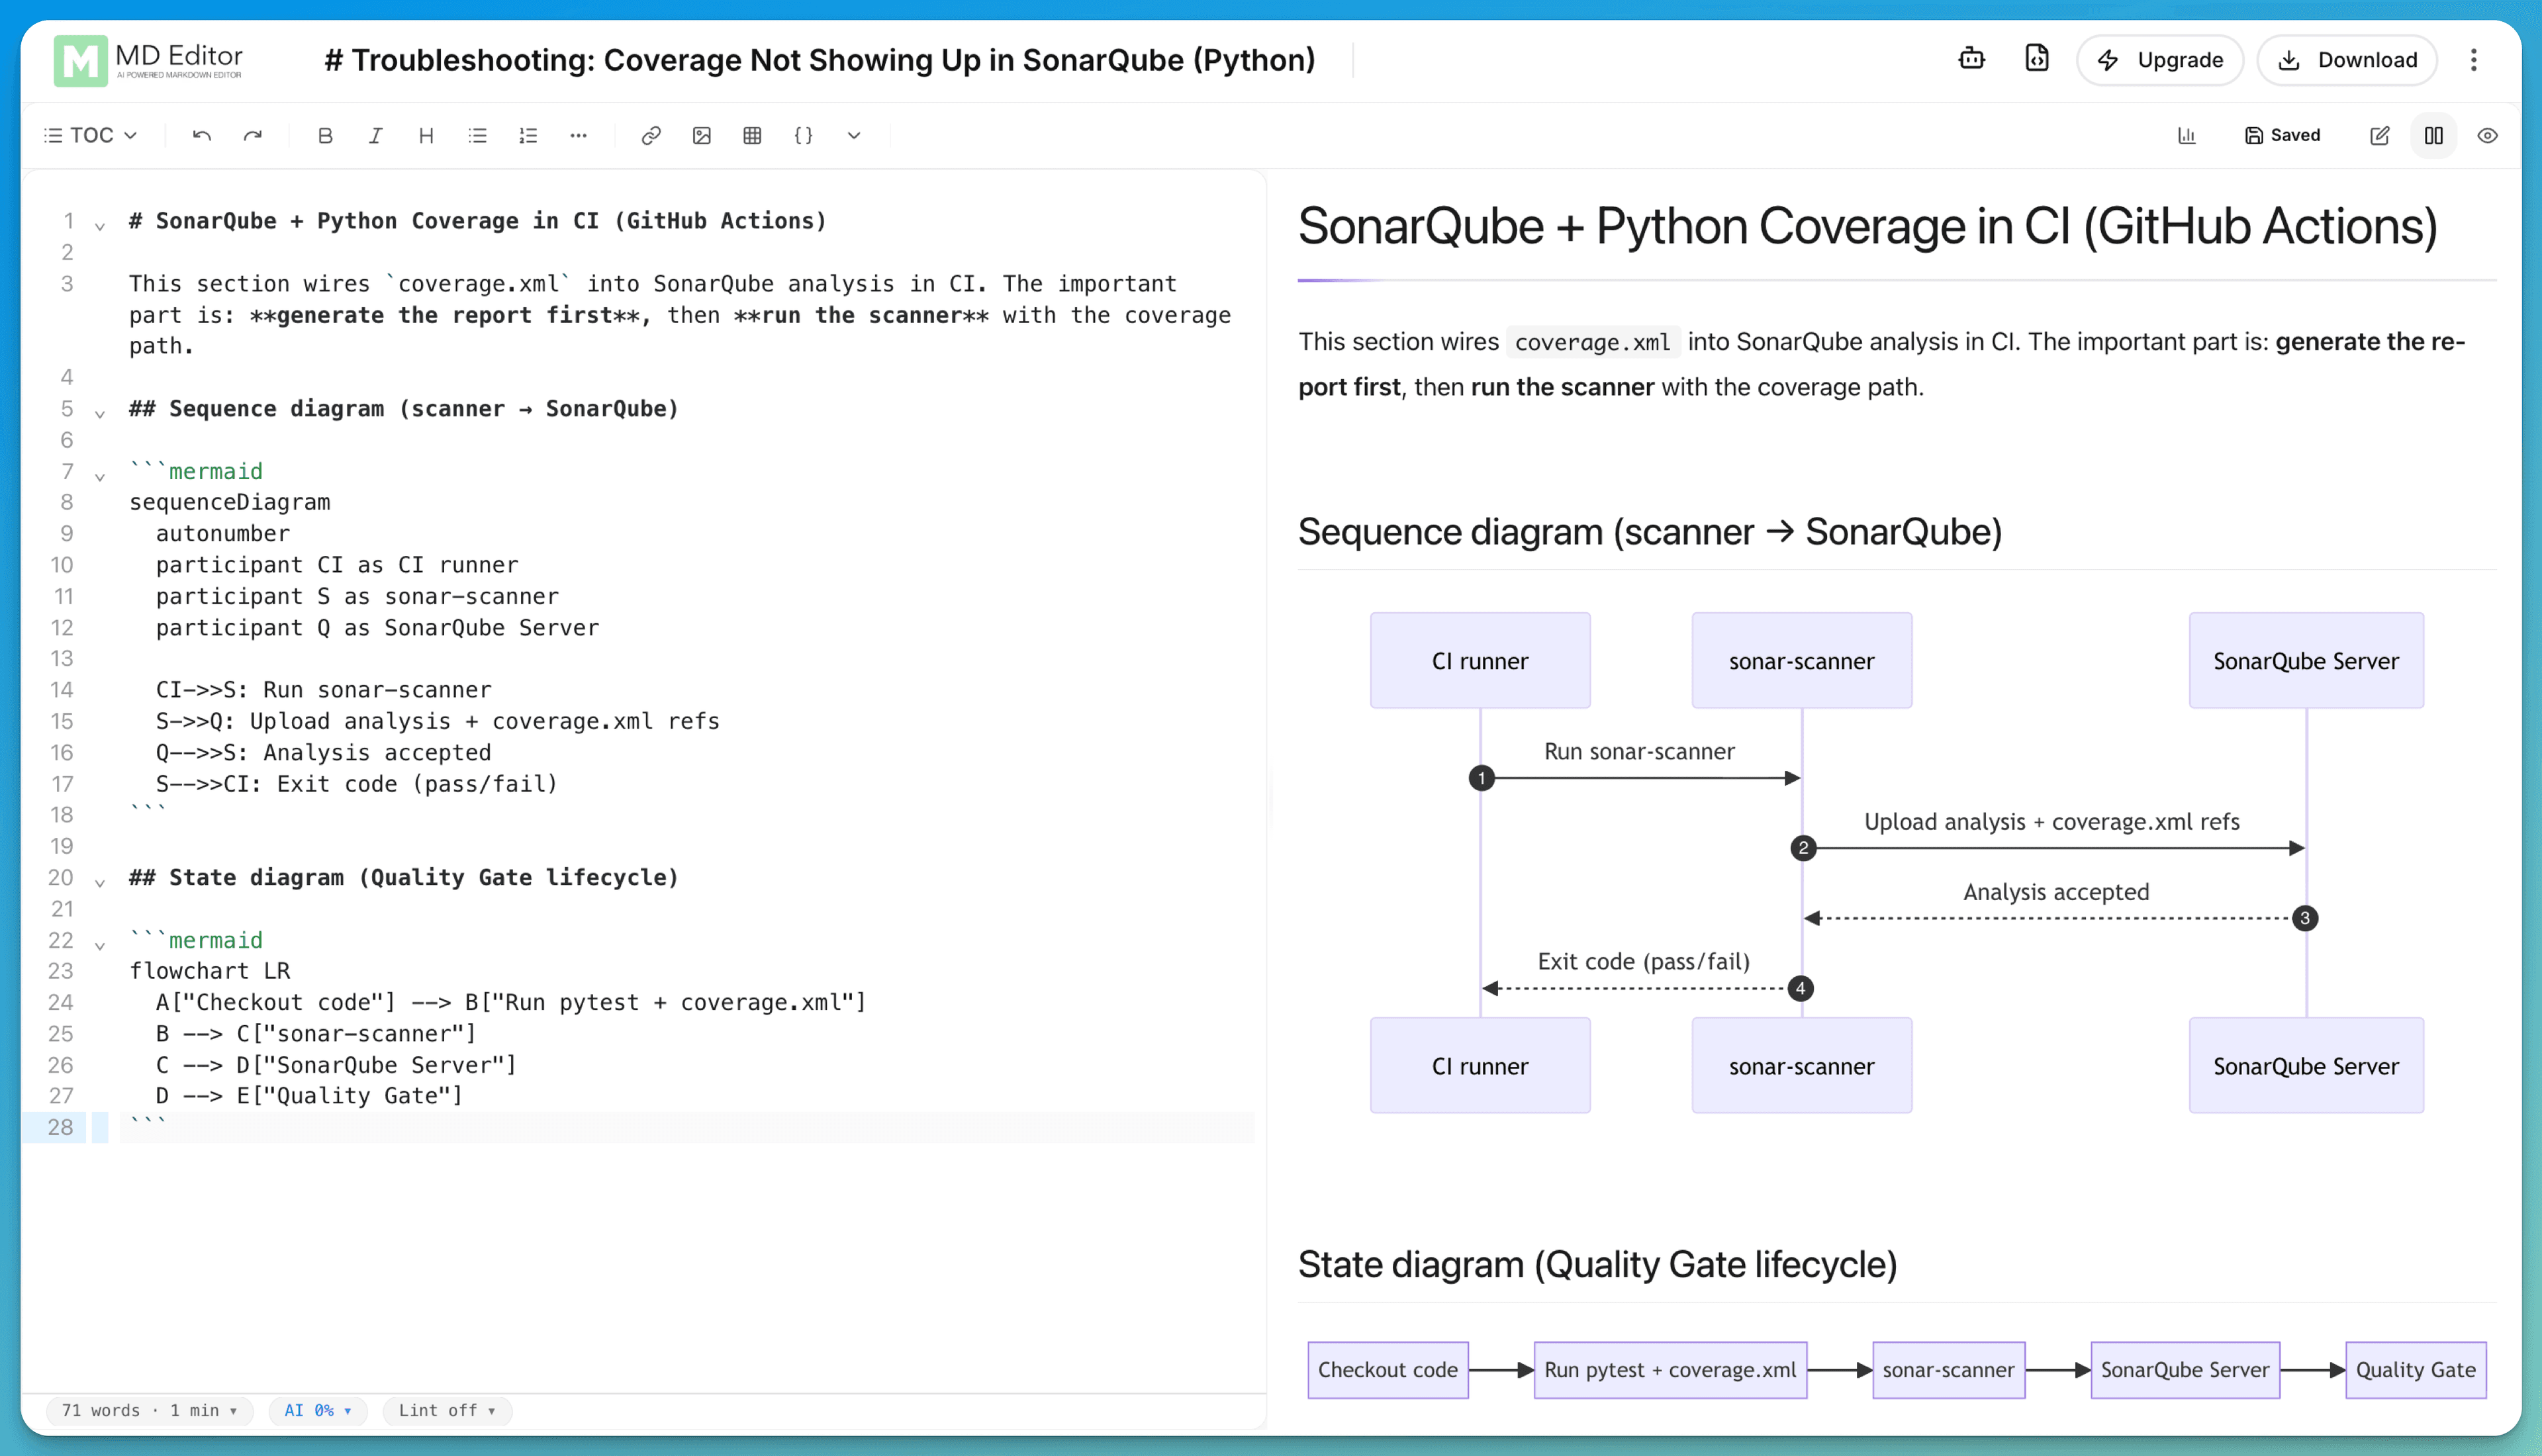This screenshot has width=2542, height=1456.
Task: Insert a hyperlink
Action: click(651, 135)
